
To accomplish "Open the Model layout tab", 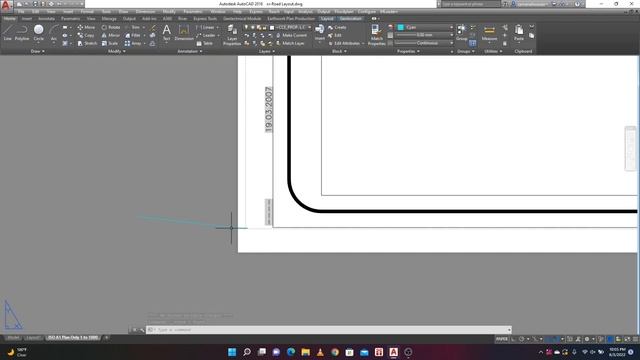I will tap(13, 338).
